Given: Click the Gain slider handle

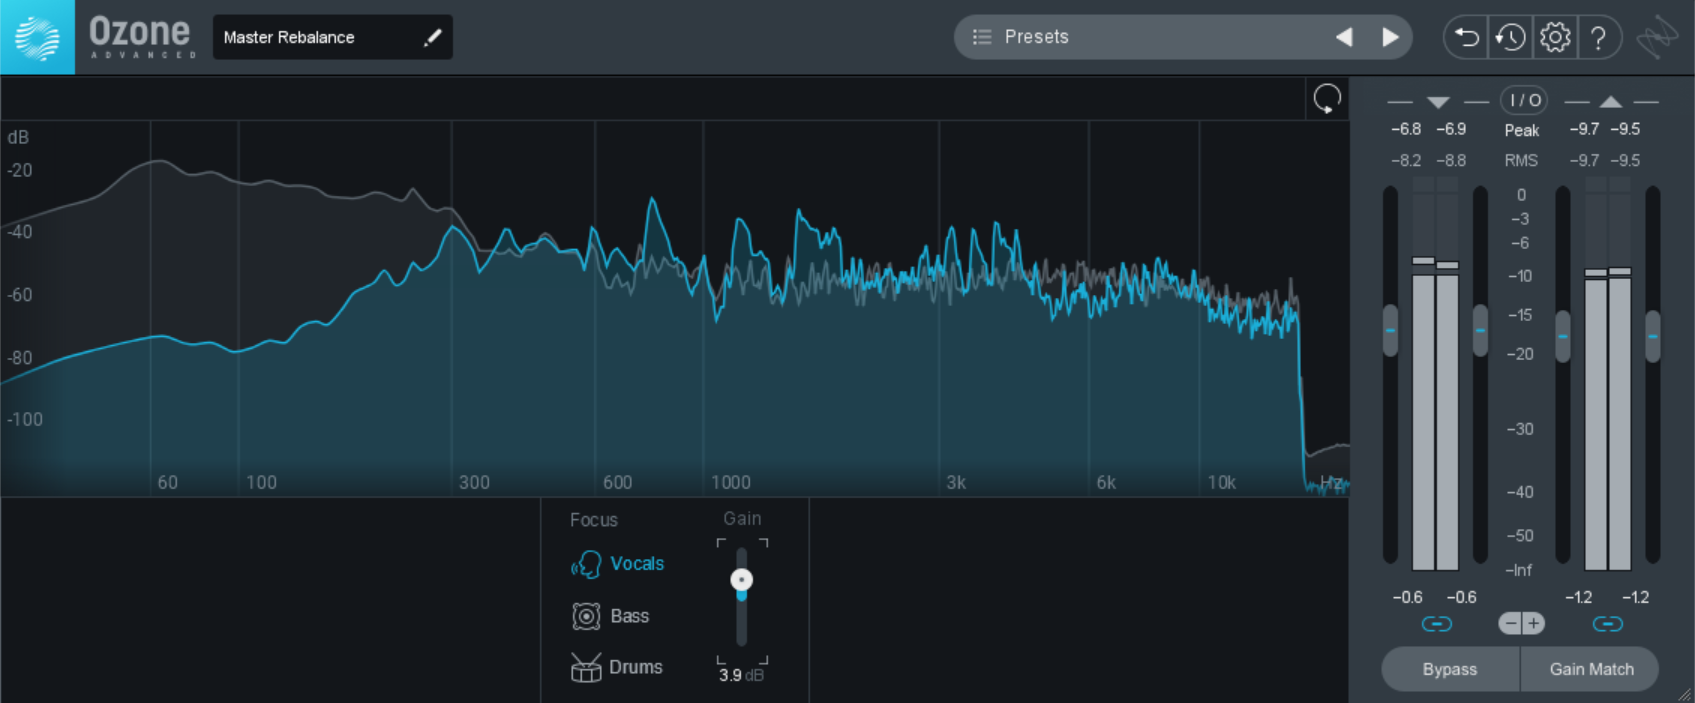Looking at the screenshot, I should coord(741,580).
